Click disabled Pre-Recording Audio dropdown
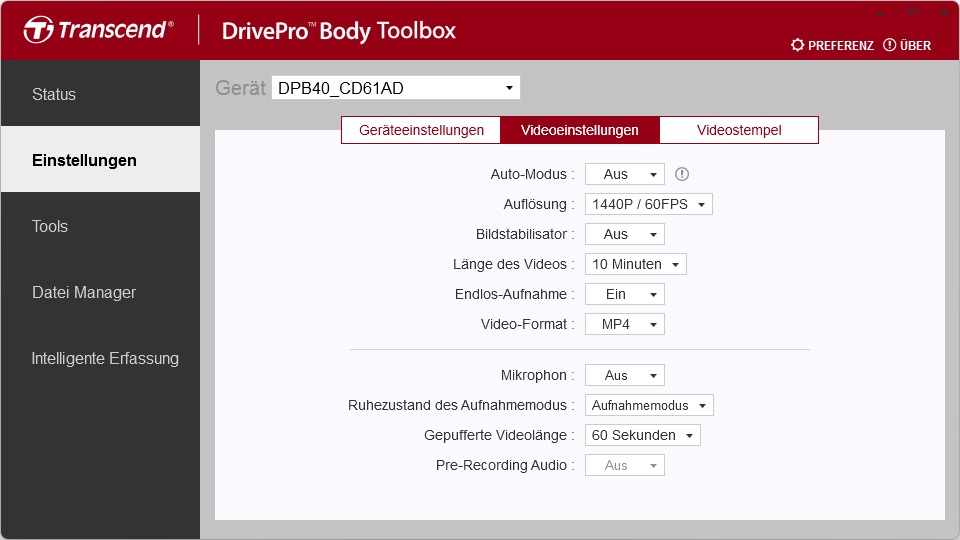Image resolution: width=960 pixels, height=540 pixels. (624, 465)
